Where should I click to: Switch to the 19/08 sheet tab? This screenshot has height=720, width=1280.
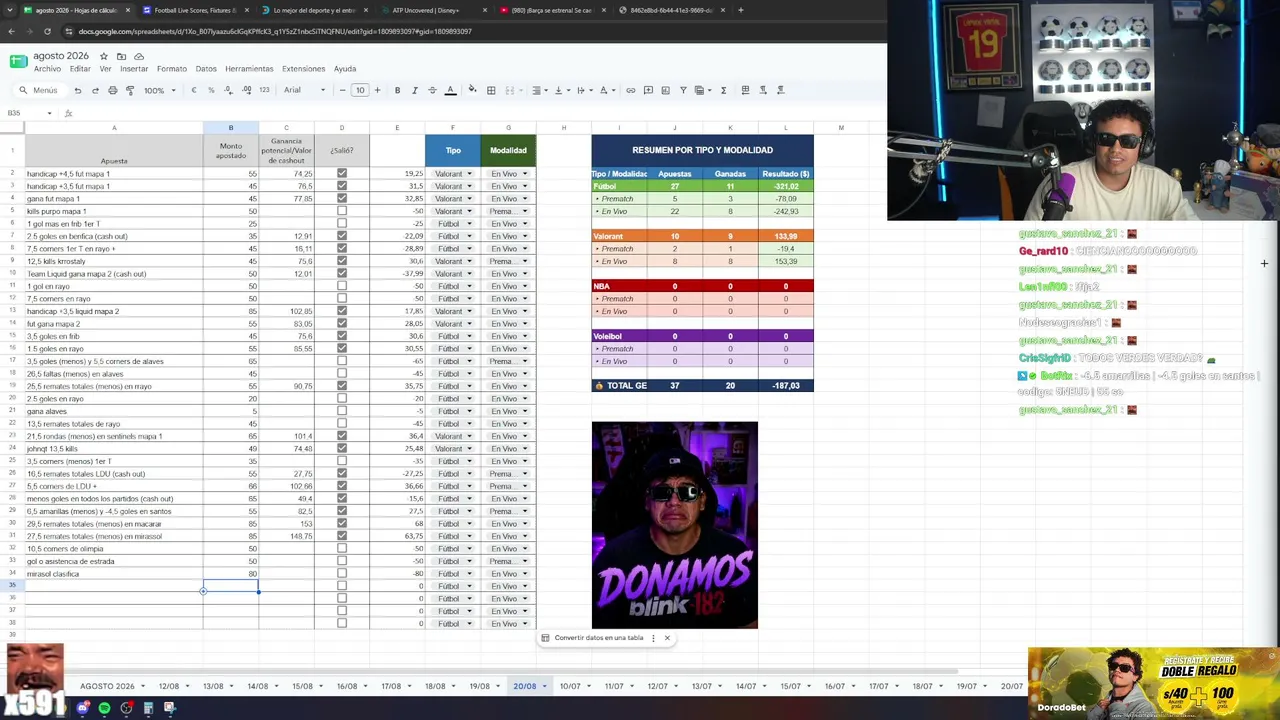[479, 686]
